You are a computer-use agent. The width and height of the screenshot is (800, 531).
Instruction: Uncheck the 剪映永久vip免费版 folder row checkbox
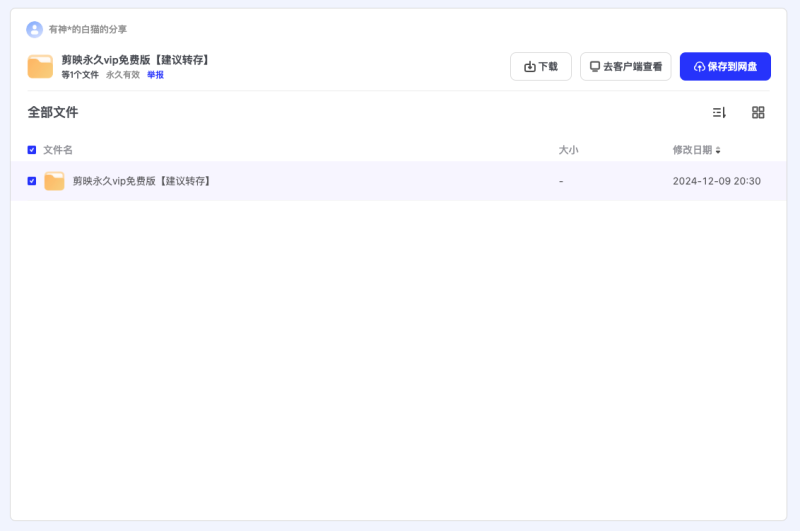click(32, 181)
